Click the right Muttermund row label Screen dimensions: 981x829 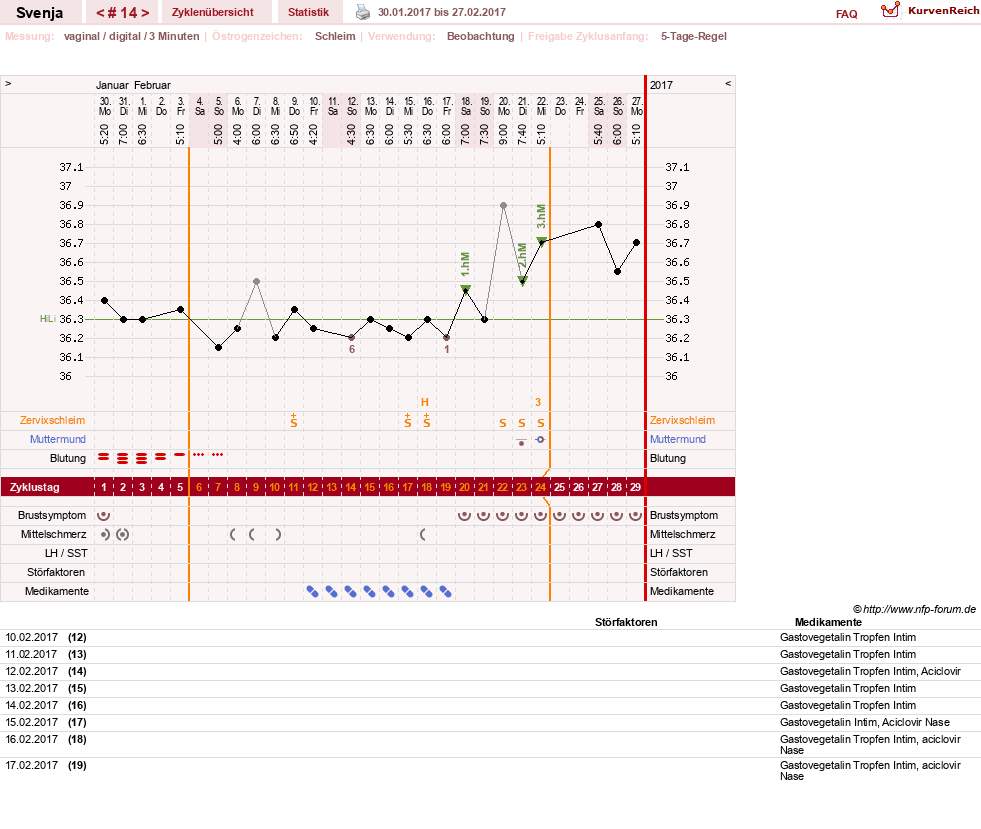(x=678, y=439)
